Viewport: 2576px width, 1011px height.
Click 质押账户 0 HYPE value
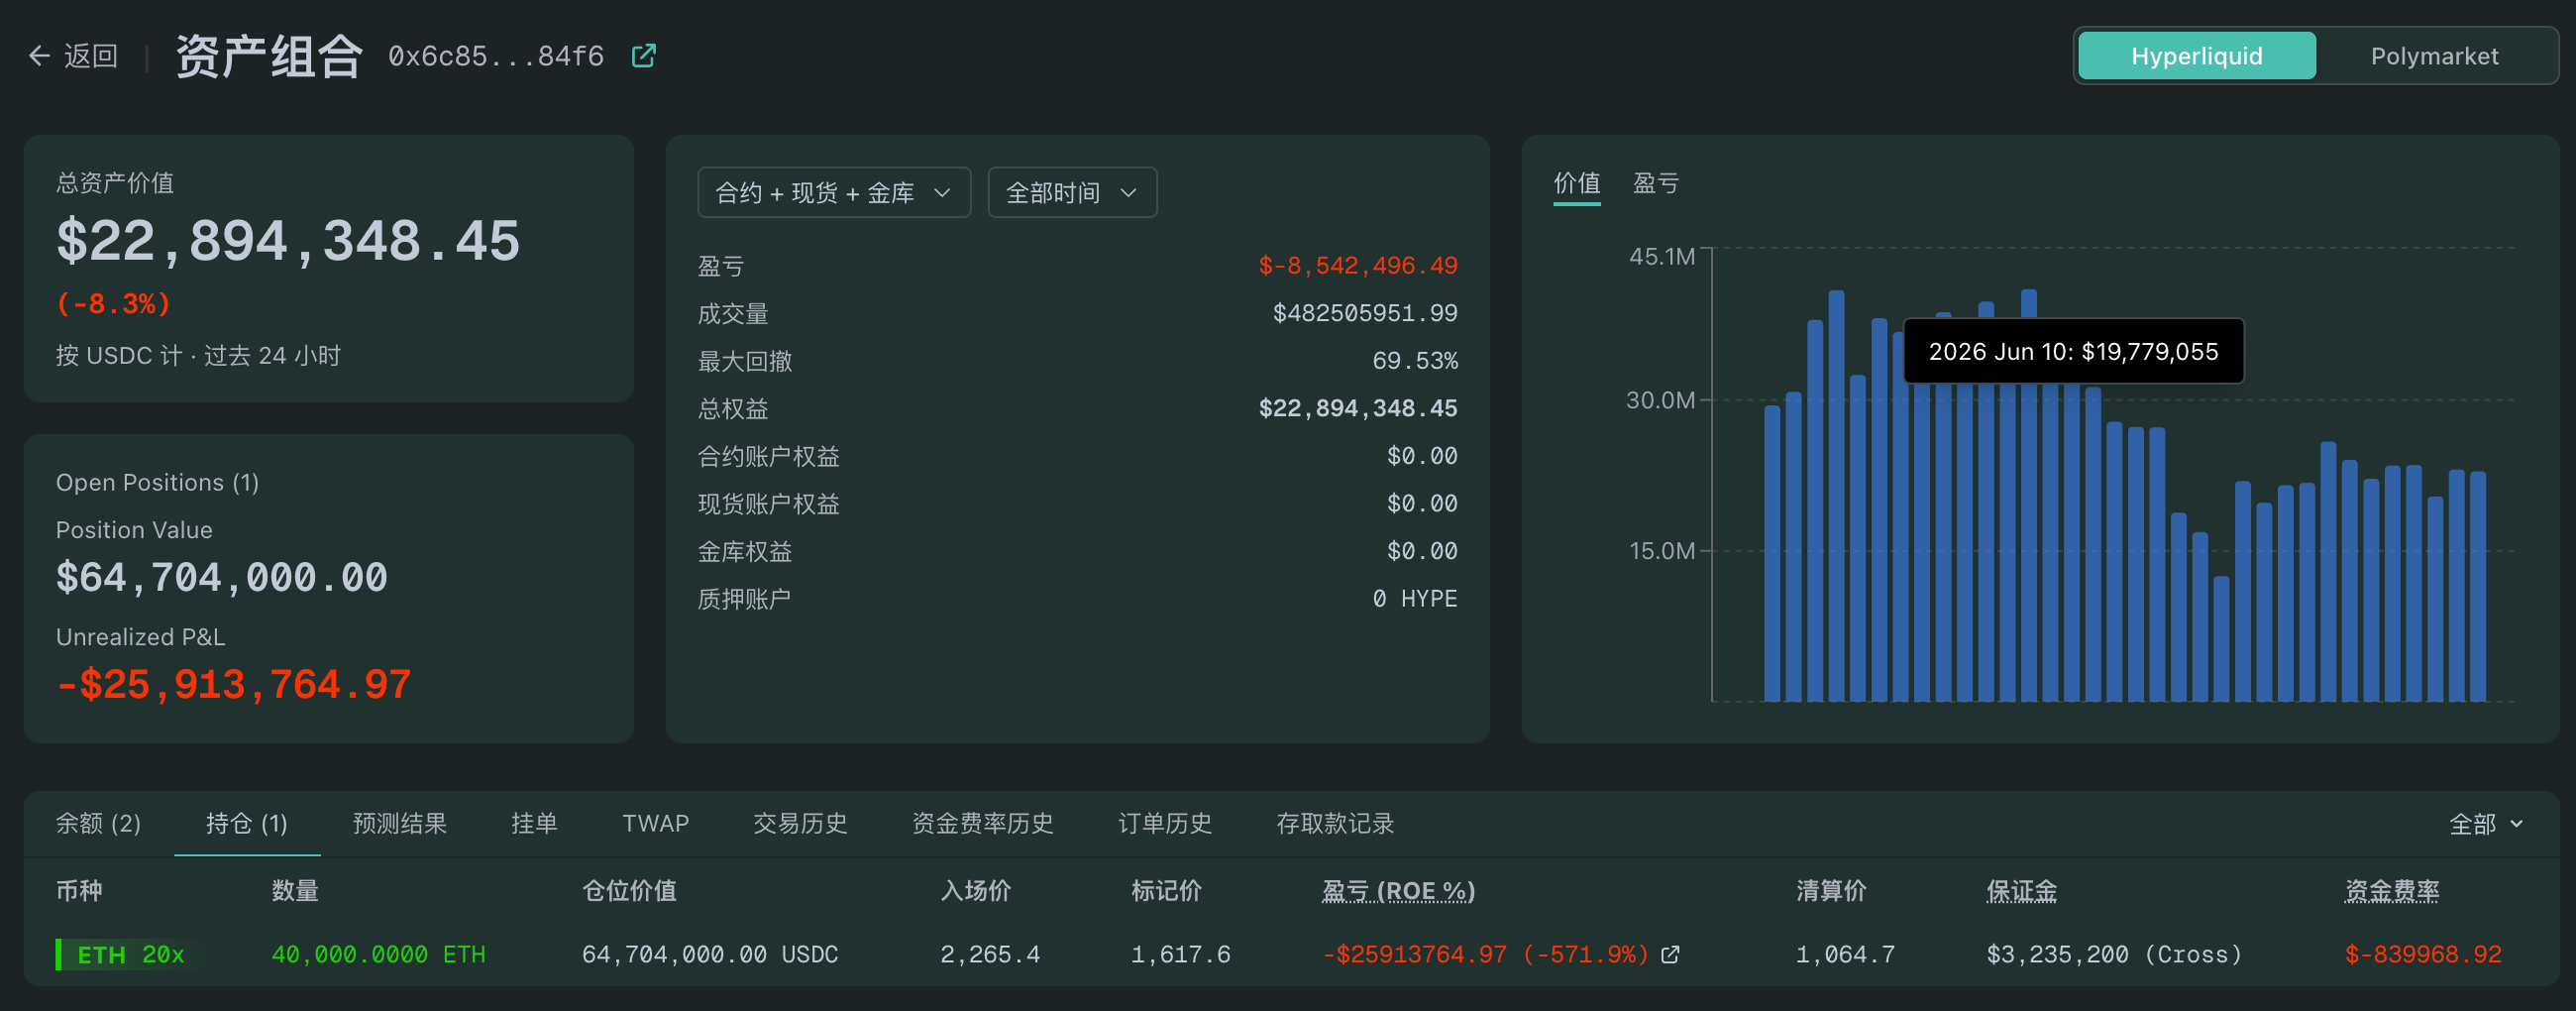pyautogui.click(x=1415, y=599)
